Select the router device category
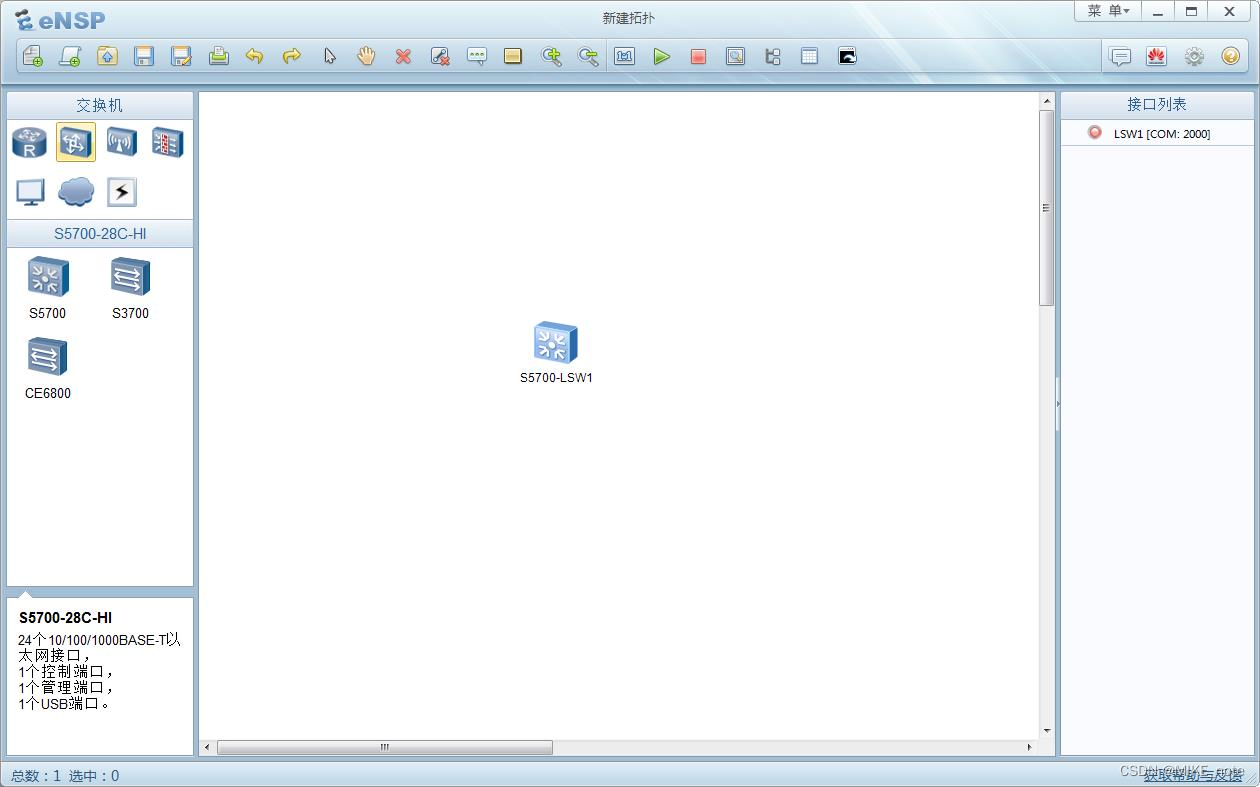1260x787 pixels. (29, 142)
